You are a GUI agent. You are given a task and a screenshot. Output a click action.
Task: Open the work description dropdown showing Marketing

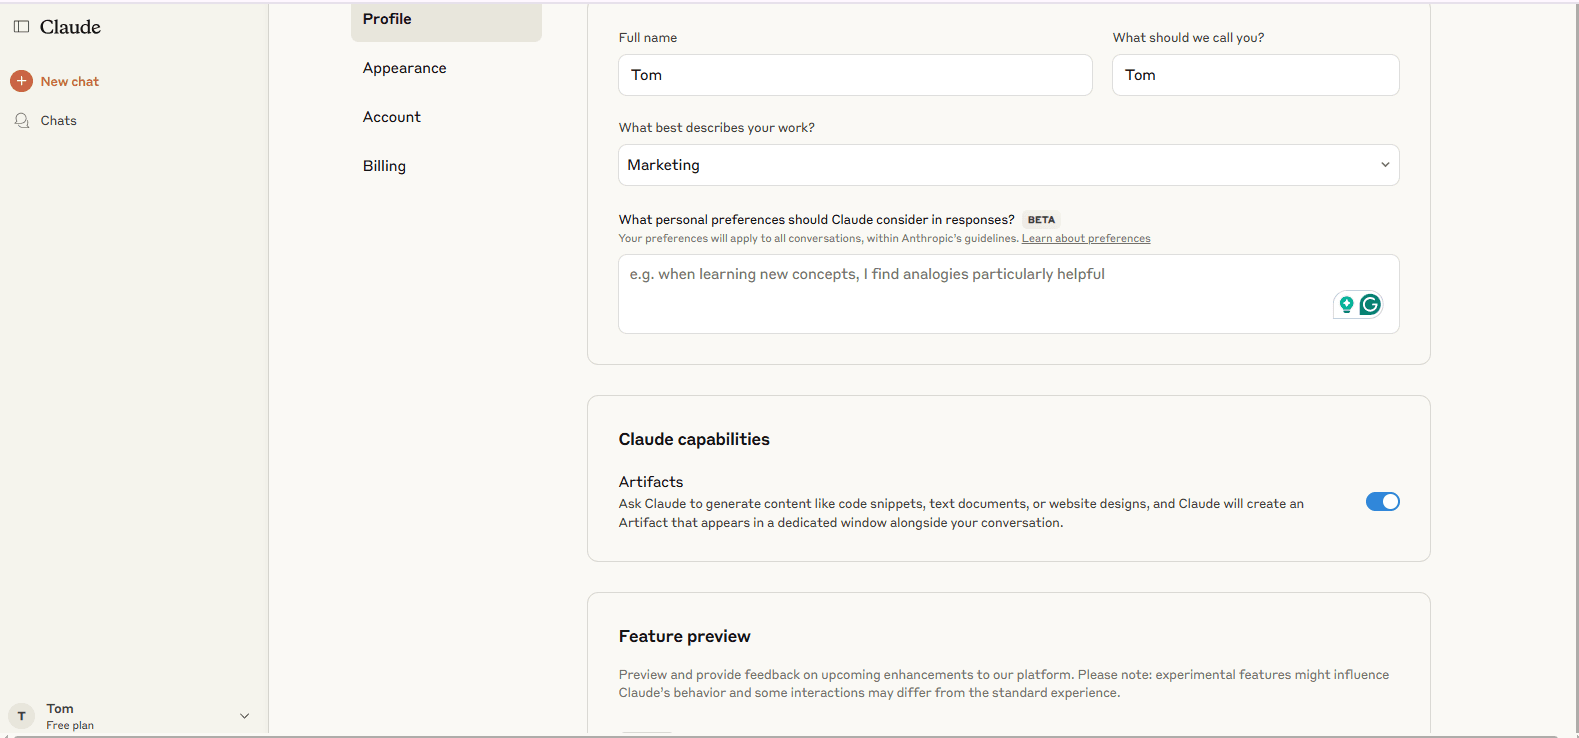pos(1008,165)
